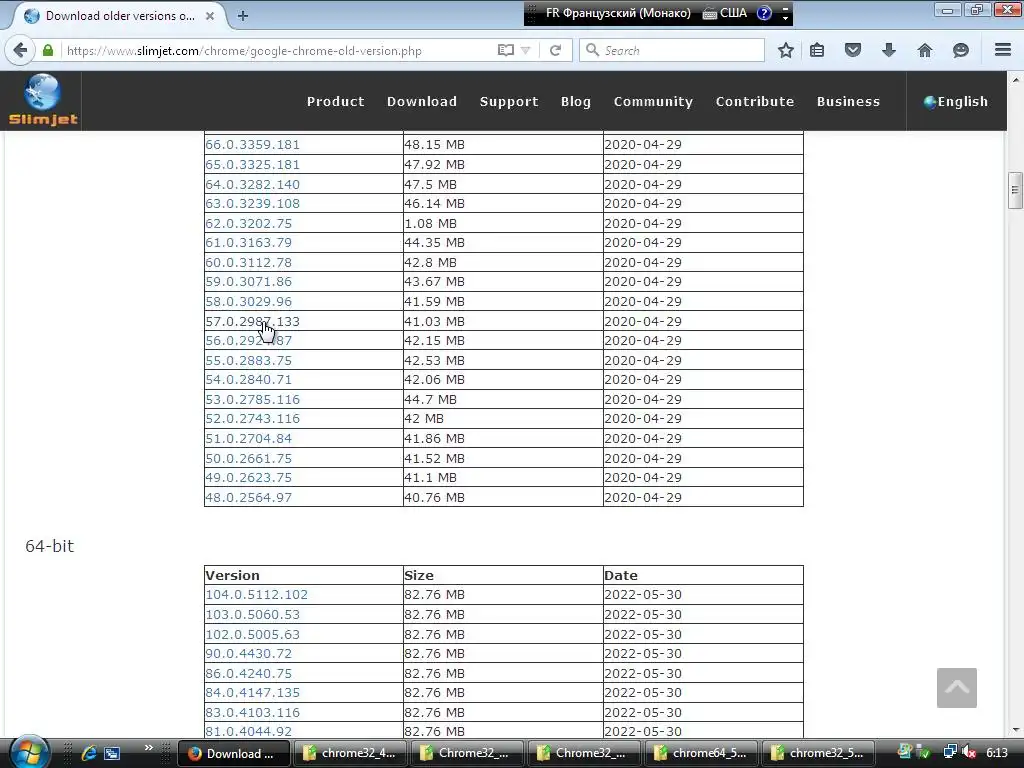1024x768 pixels.
Task: Click scrollbar down arrow
Action: (1015, 729)
